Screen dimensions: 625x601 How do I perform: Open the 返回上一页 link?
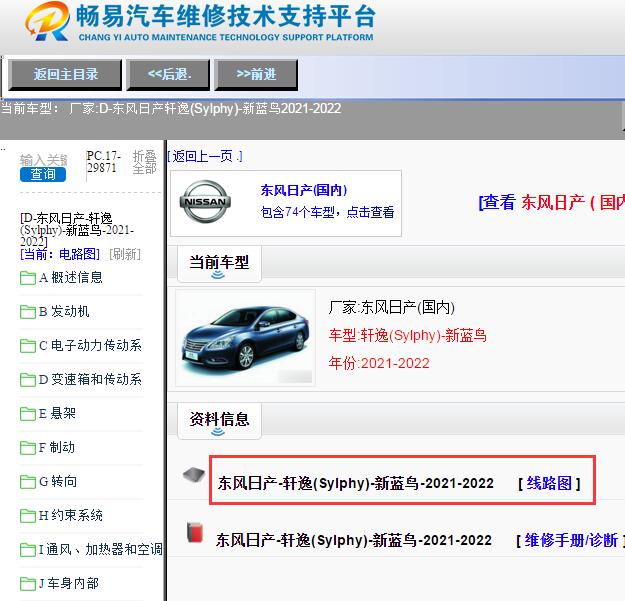point(205,156)
